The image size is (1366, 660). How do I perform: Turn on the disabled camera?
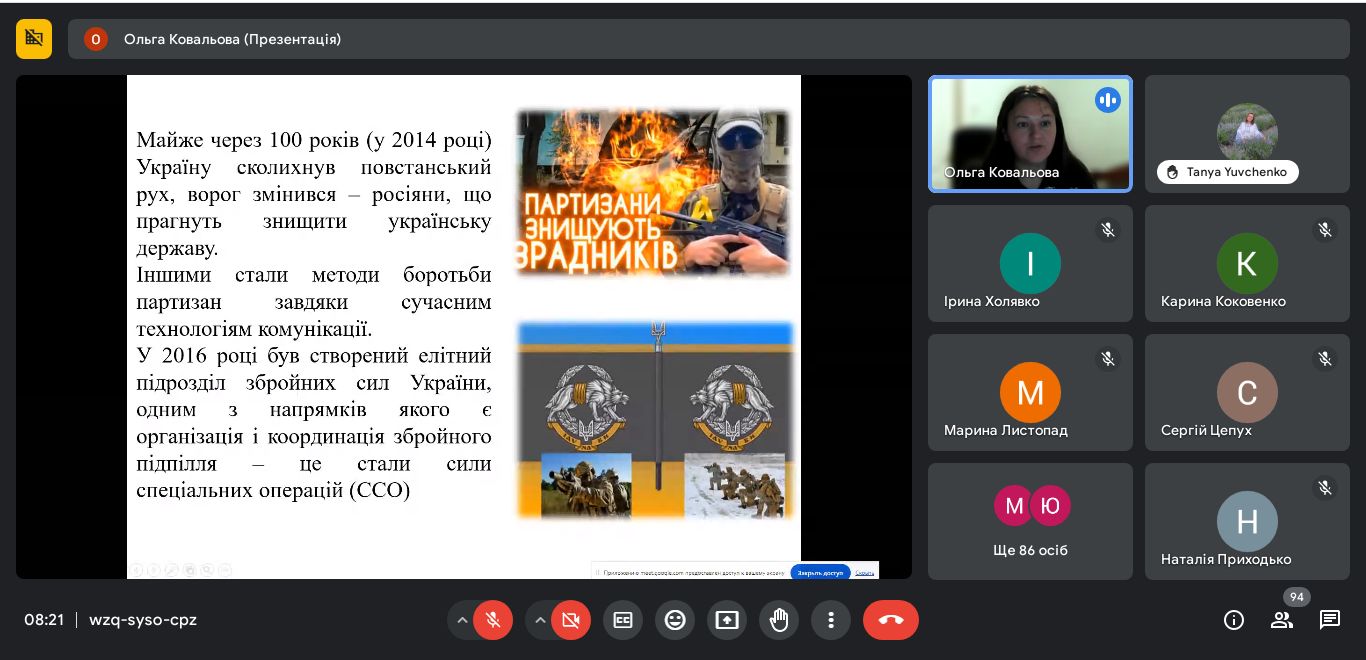[x=571, y=620]
